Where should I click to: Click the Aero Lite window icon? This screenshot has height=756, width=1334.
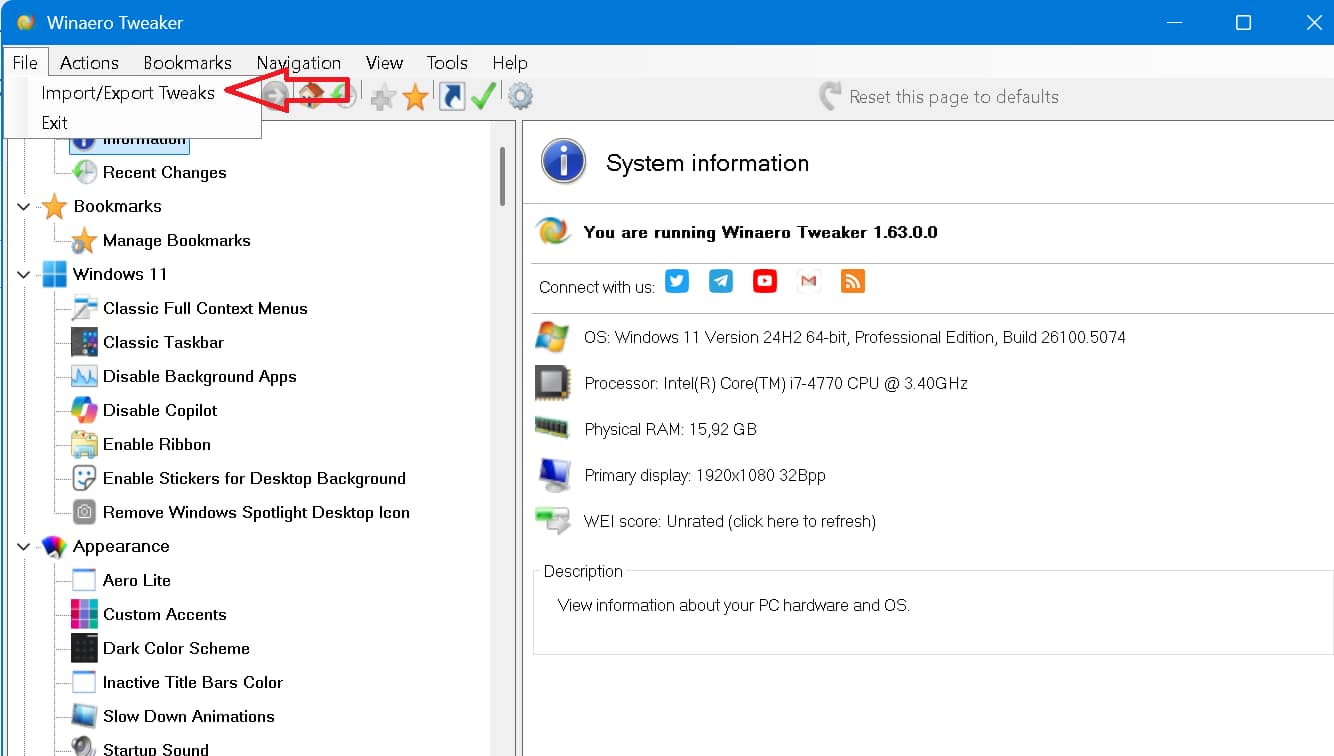(84, 580)
